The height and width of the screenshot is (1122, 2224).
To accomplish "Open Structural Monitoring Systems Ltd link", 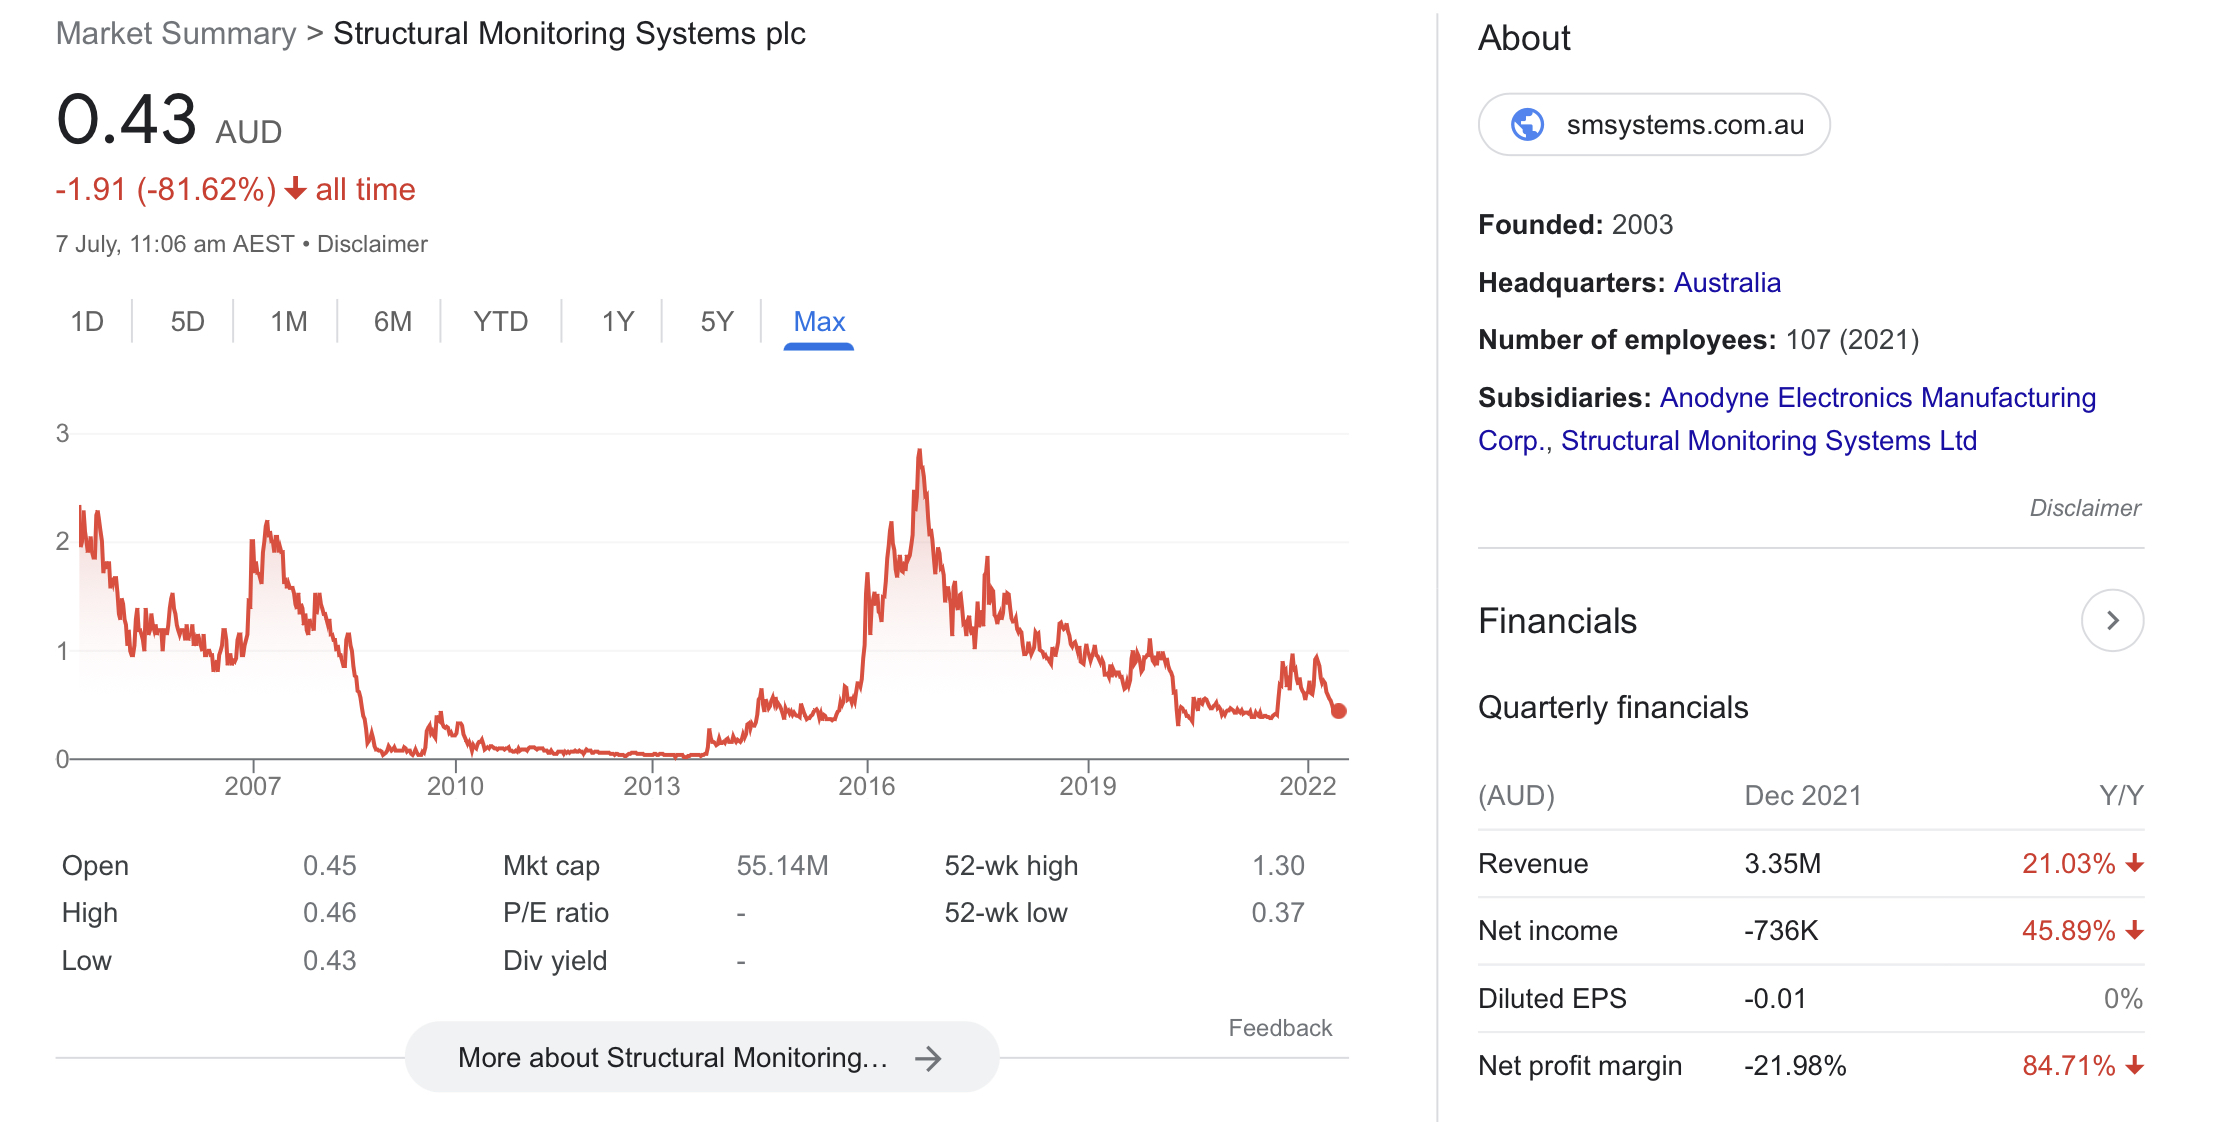I will [x=1769, y=441].
